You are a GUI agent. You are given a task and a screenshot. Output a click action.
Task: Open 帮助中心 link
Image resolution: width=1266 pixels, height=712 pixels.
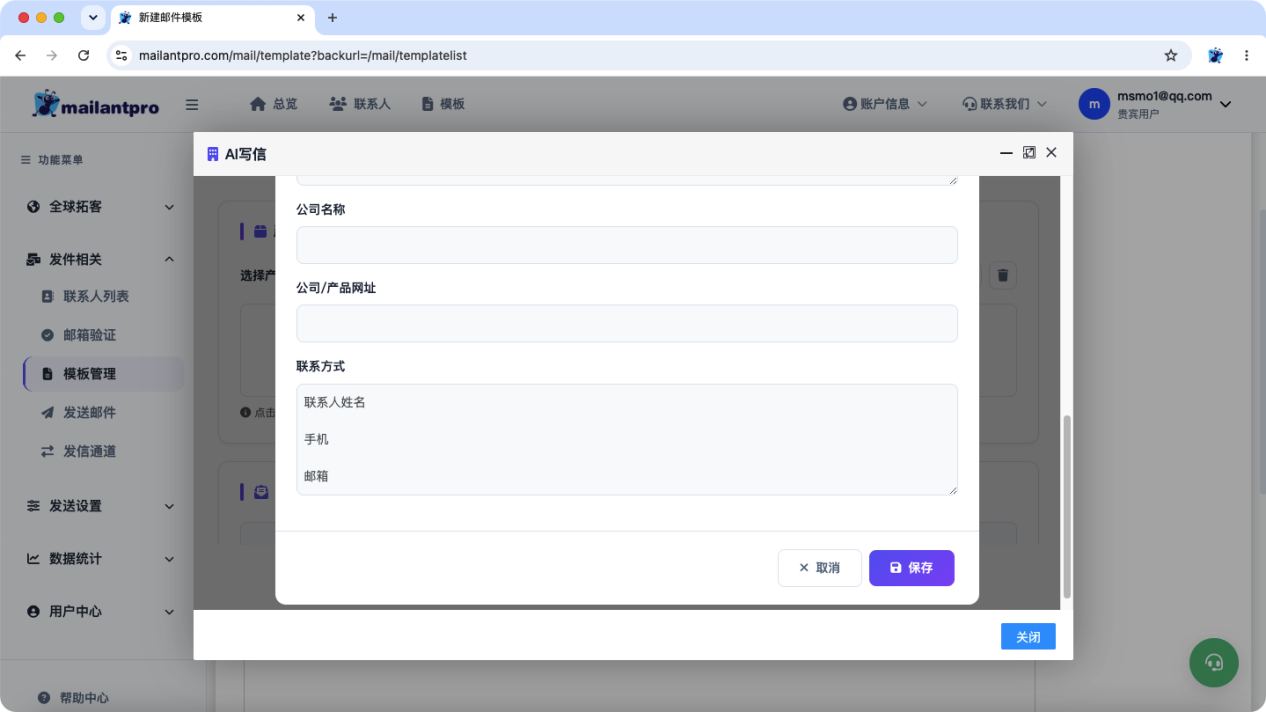73,698
